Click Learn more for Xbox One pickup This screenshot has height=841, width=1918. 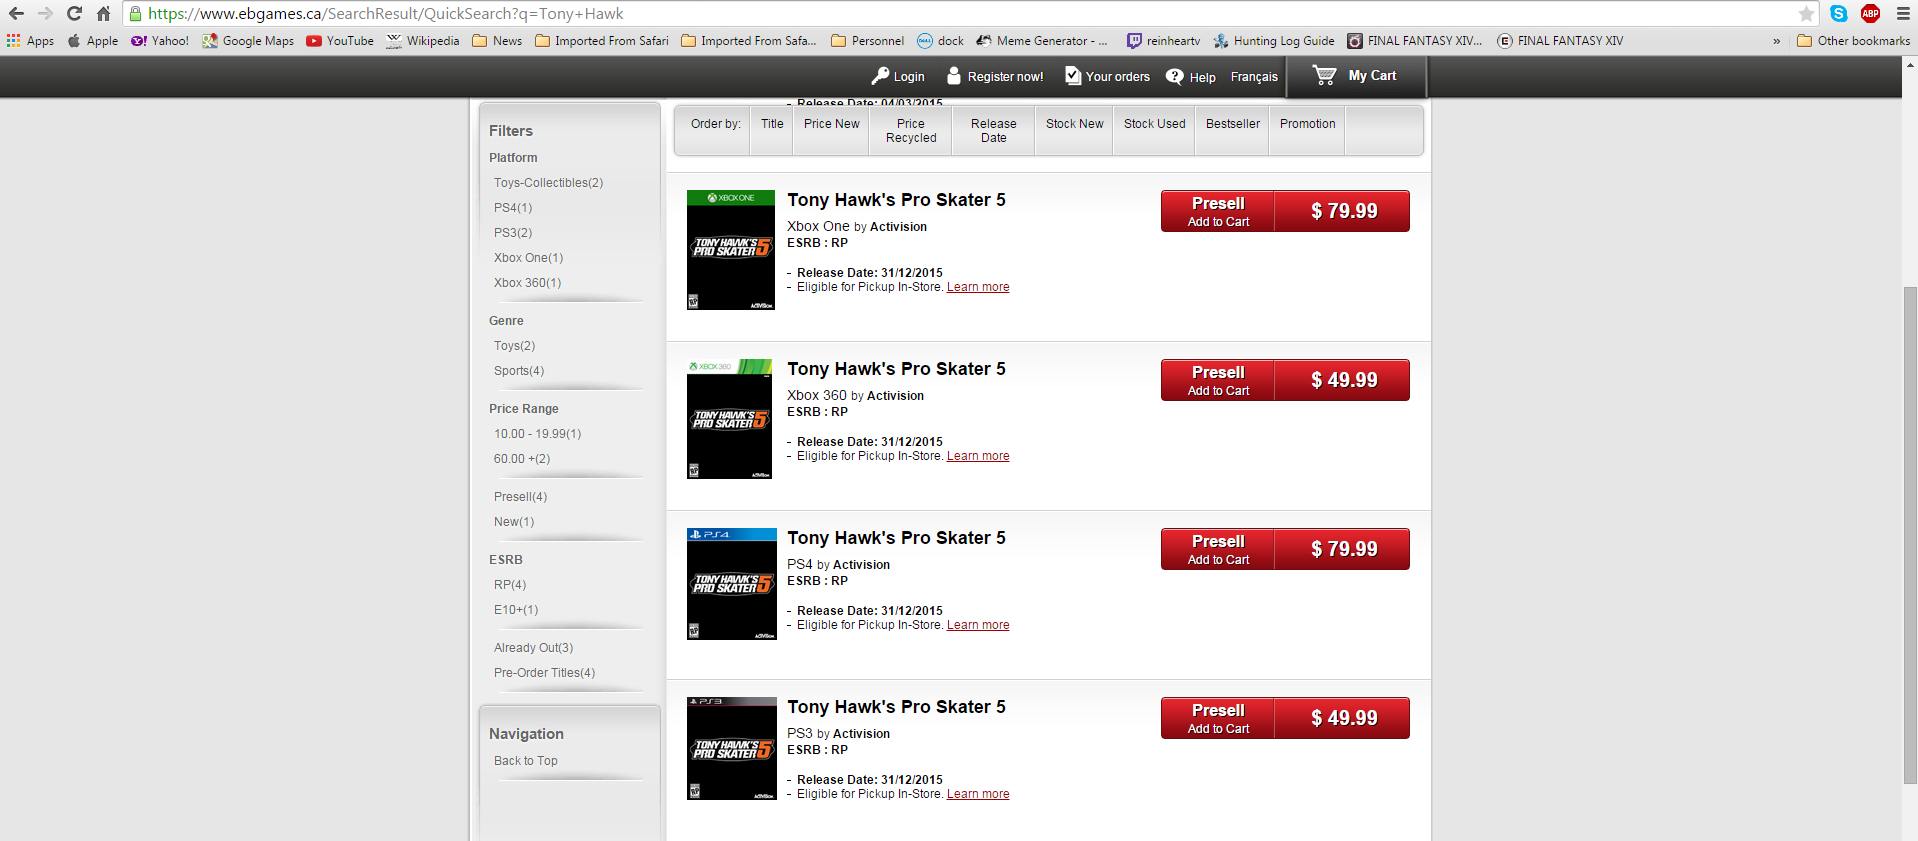coord(978,287)
